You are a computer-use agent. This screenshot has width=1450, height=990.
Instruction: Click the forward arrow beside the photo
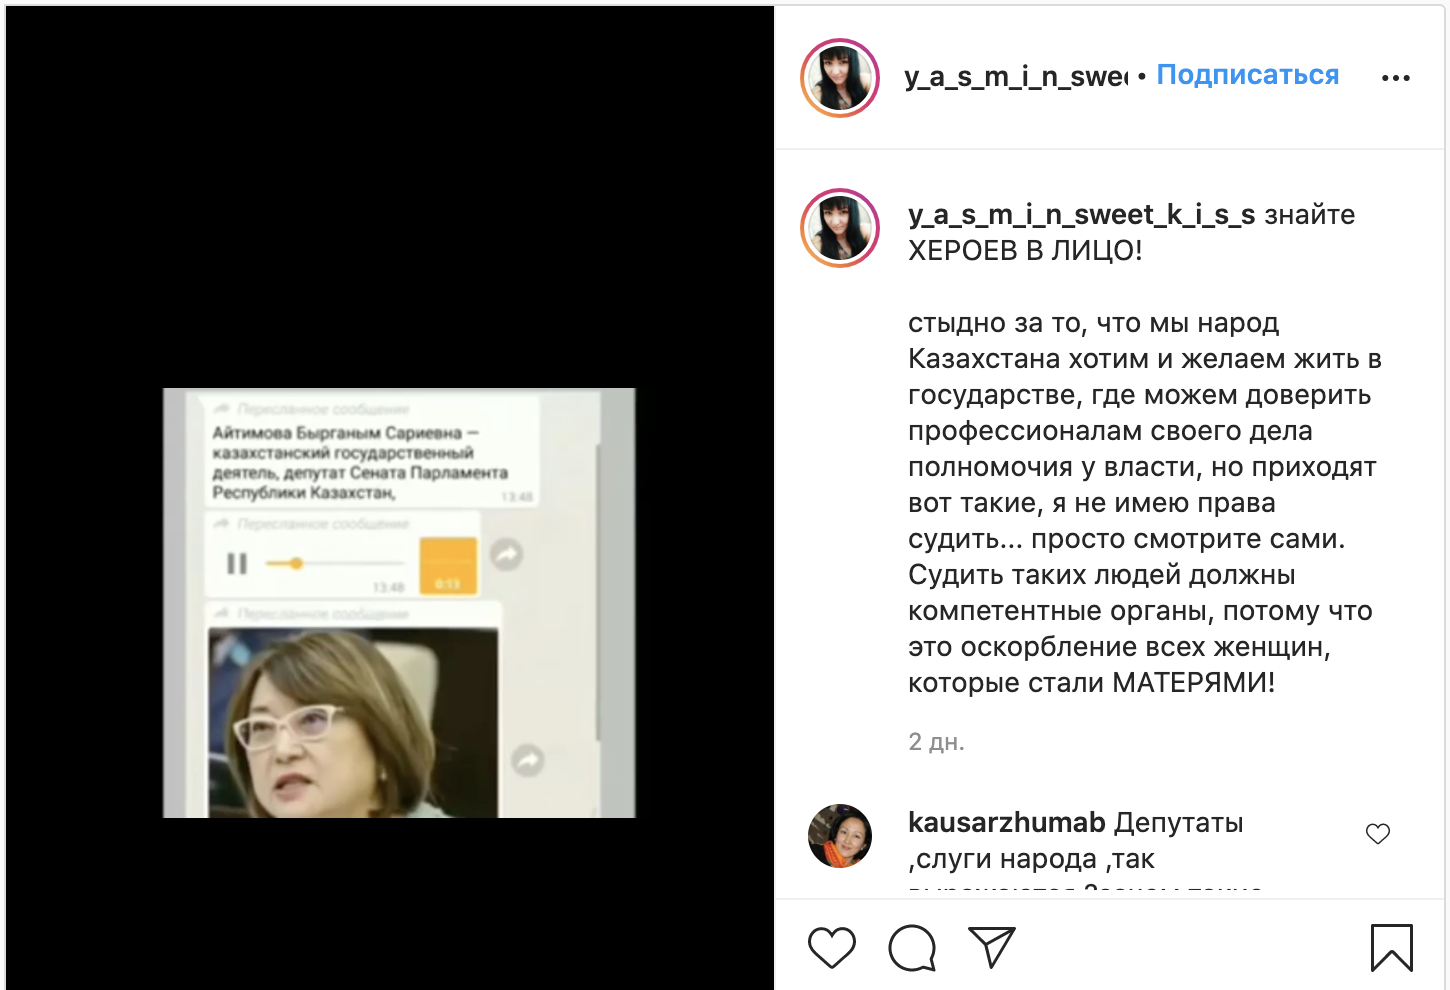click(x=528, y=761)
